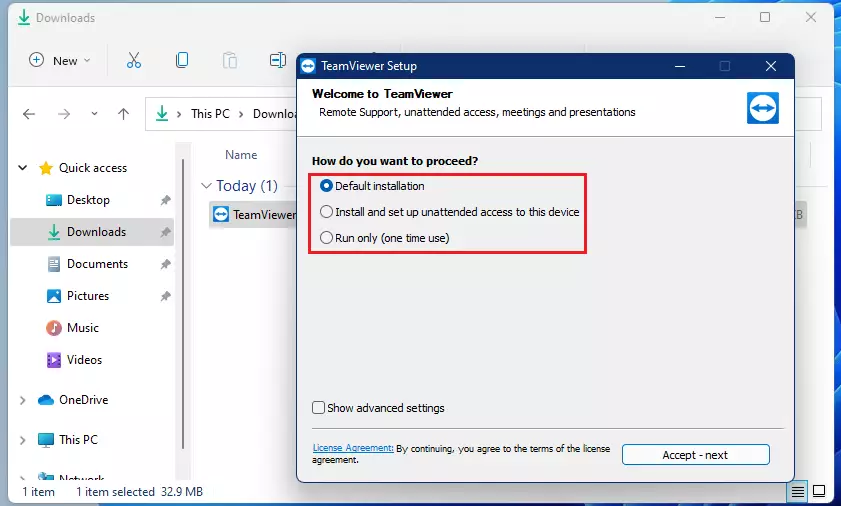This screenshot has width=841, height=506.
Task: Click the TeamViewer icon in setup title bar
Action: click(308, 66)
